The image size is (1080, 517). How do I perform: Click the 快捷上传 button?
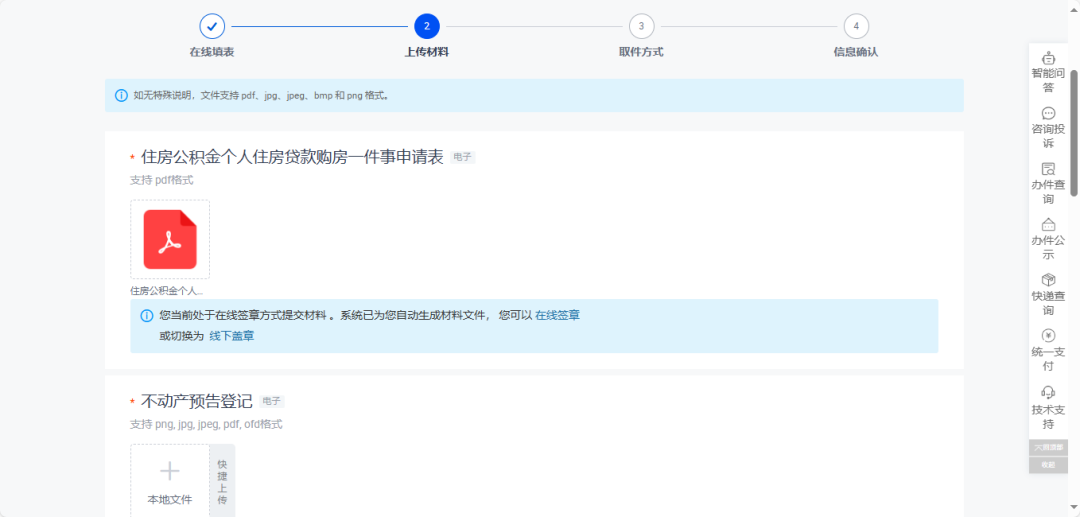click(x=222, y=481)
